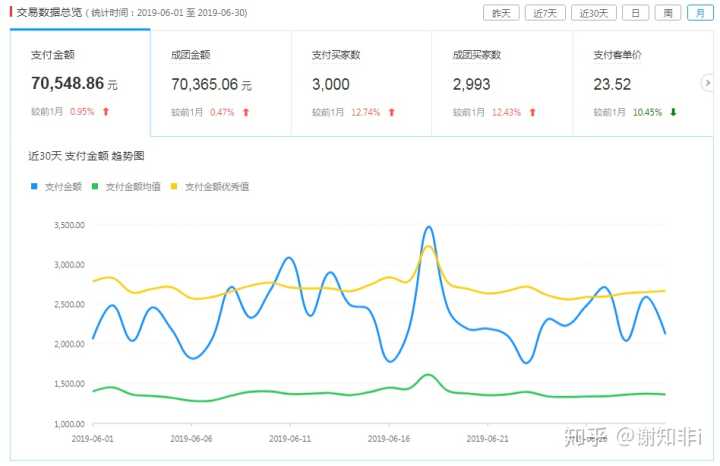720x466 pixels.
Task: Click red up arrow under 成团买家数
Action: coord(533,112)
